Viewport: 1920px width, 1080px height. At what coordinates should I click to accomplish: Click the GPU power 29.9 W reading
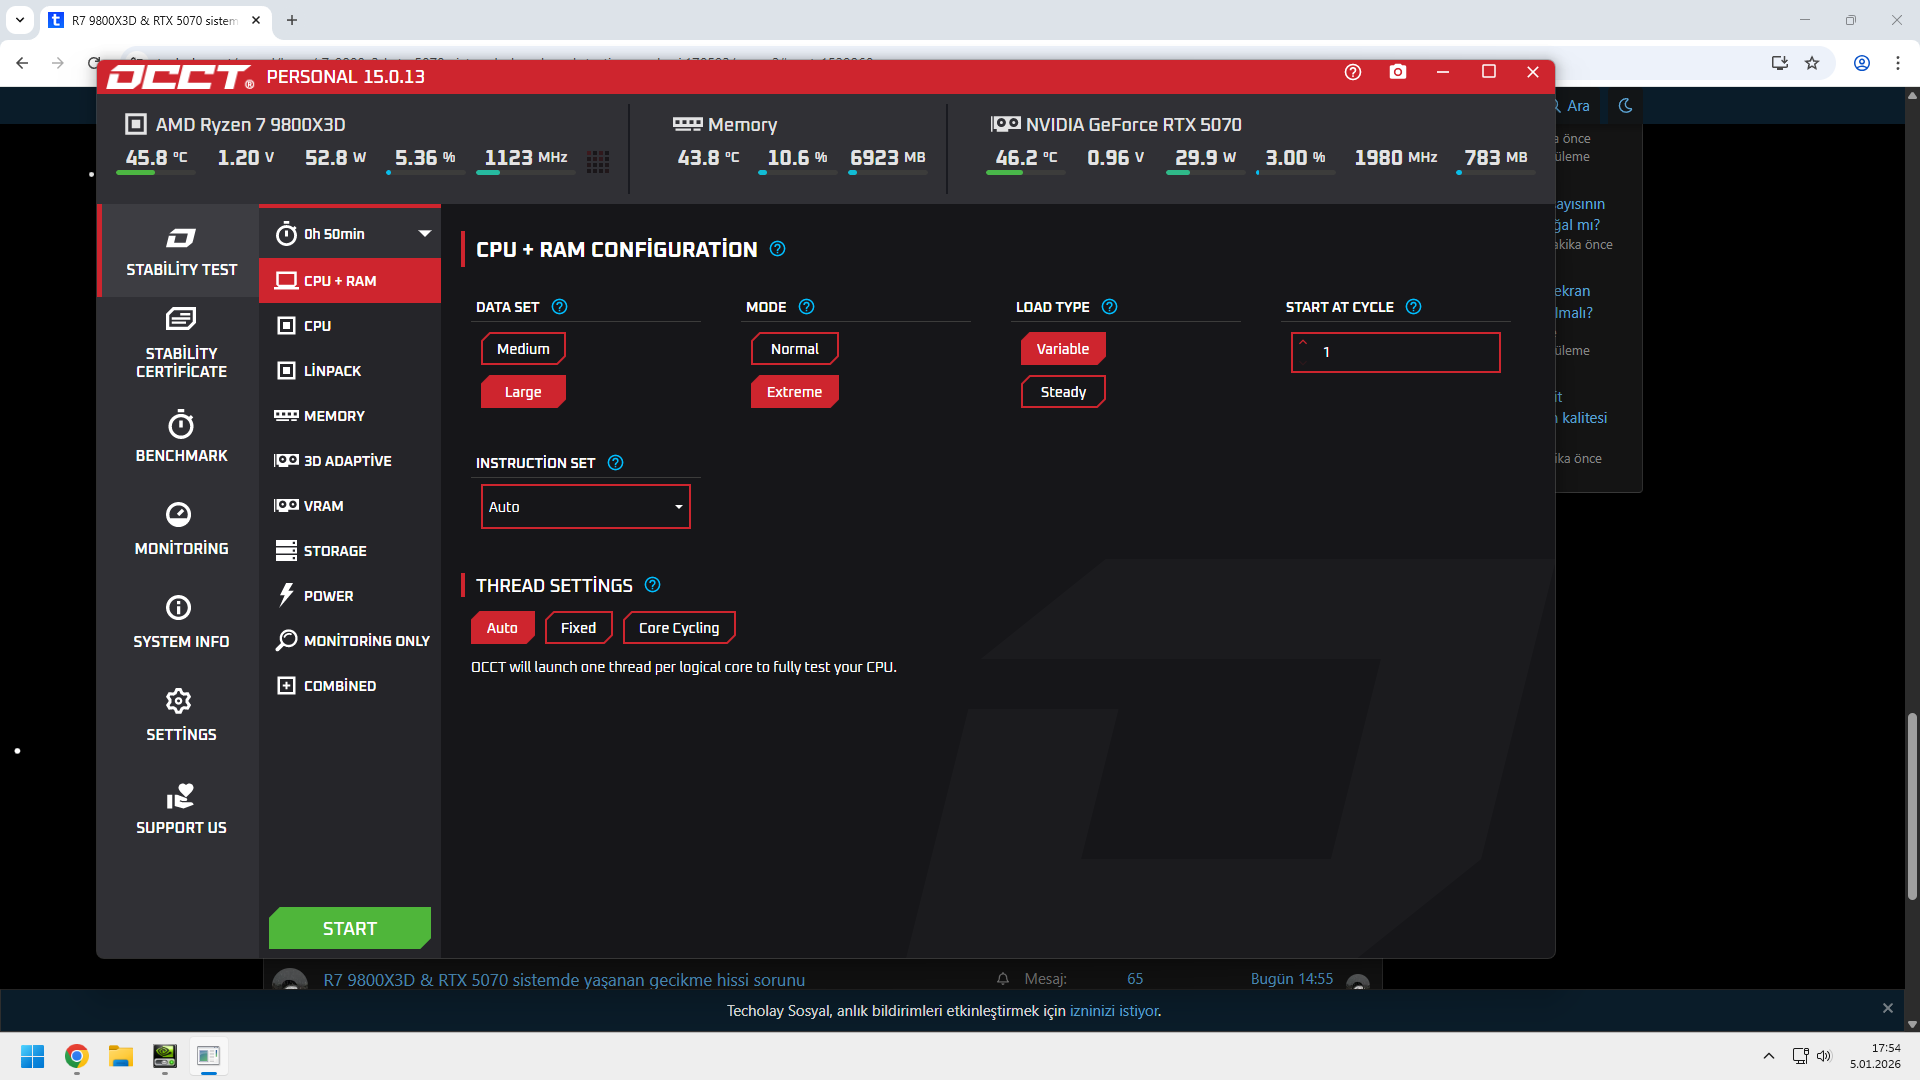(1206, 158)
